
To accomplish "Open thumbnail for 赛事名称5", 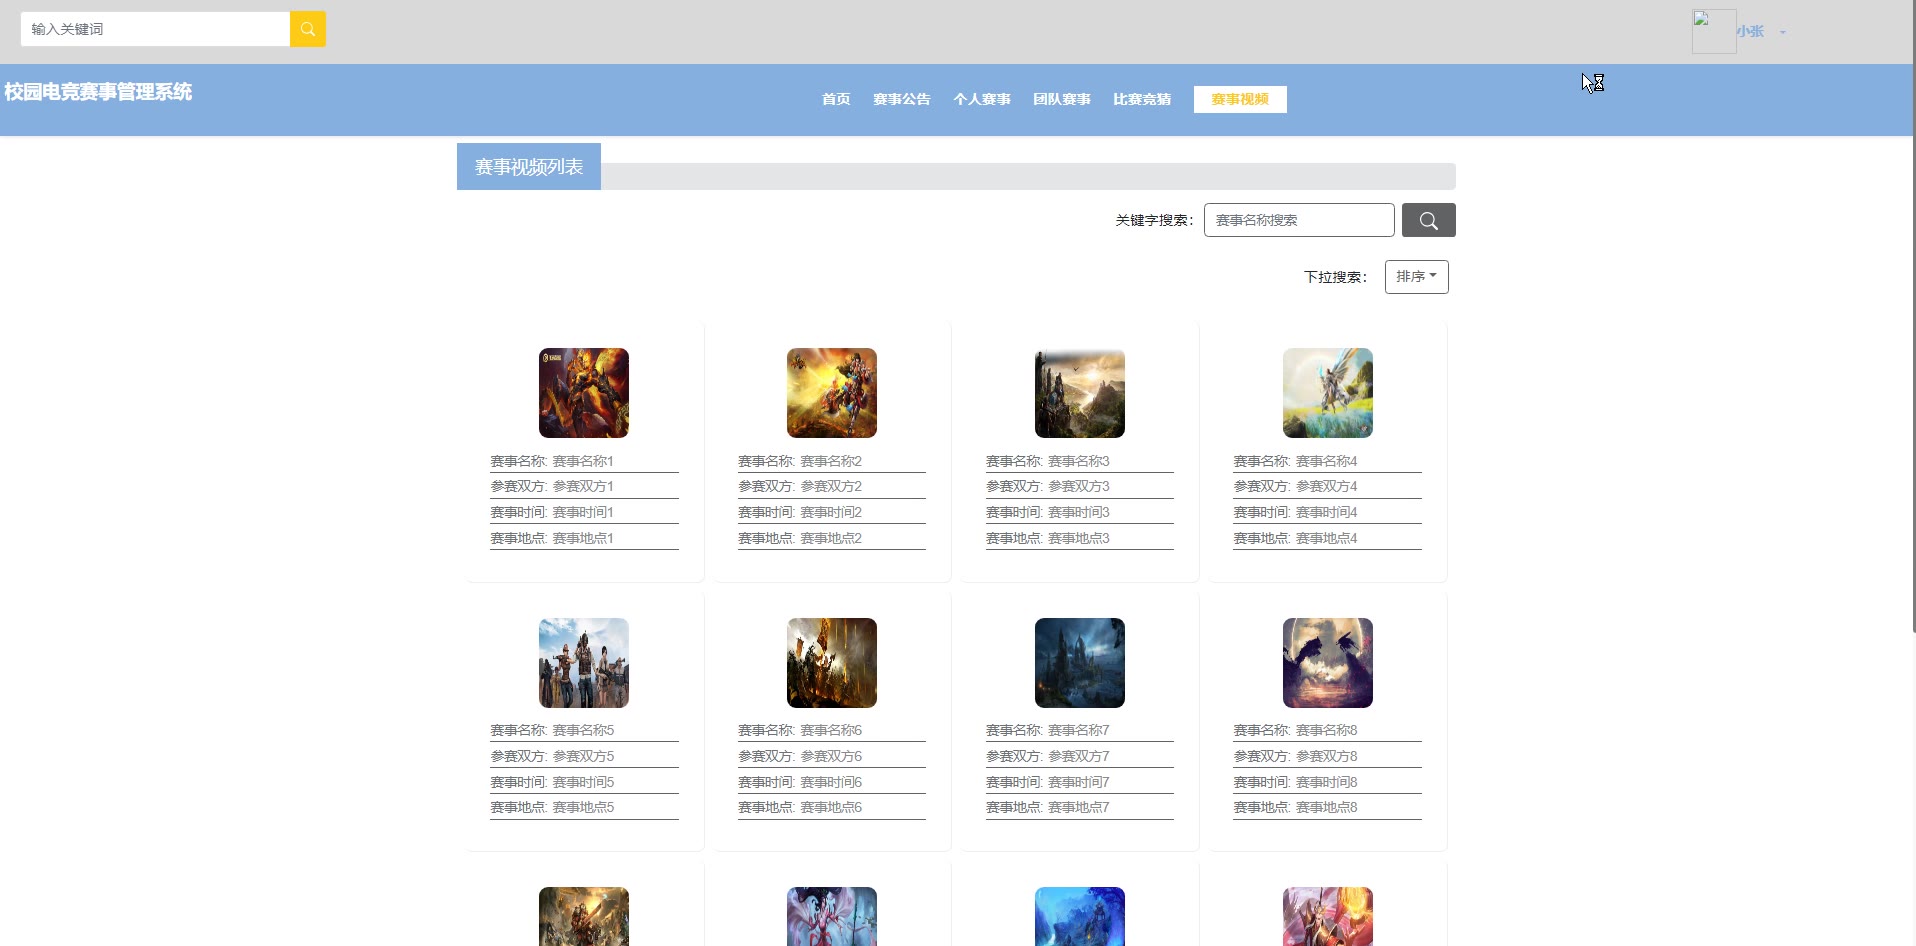I will click(x=584, y=663).
